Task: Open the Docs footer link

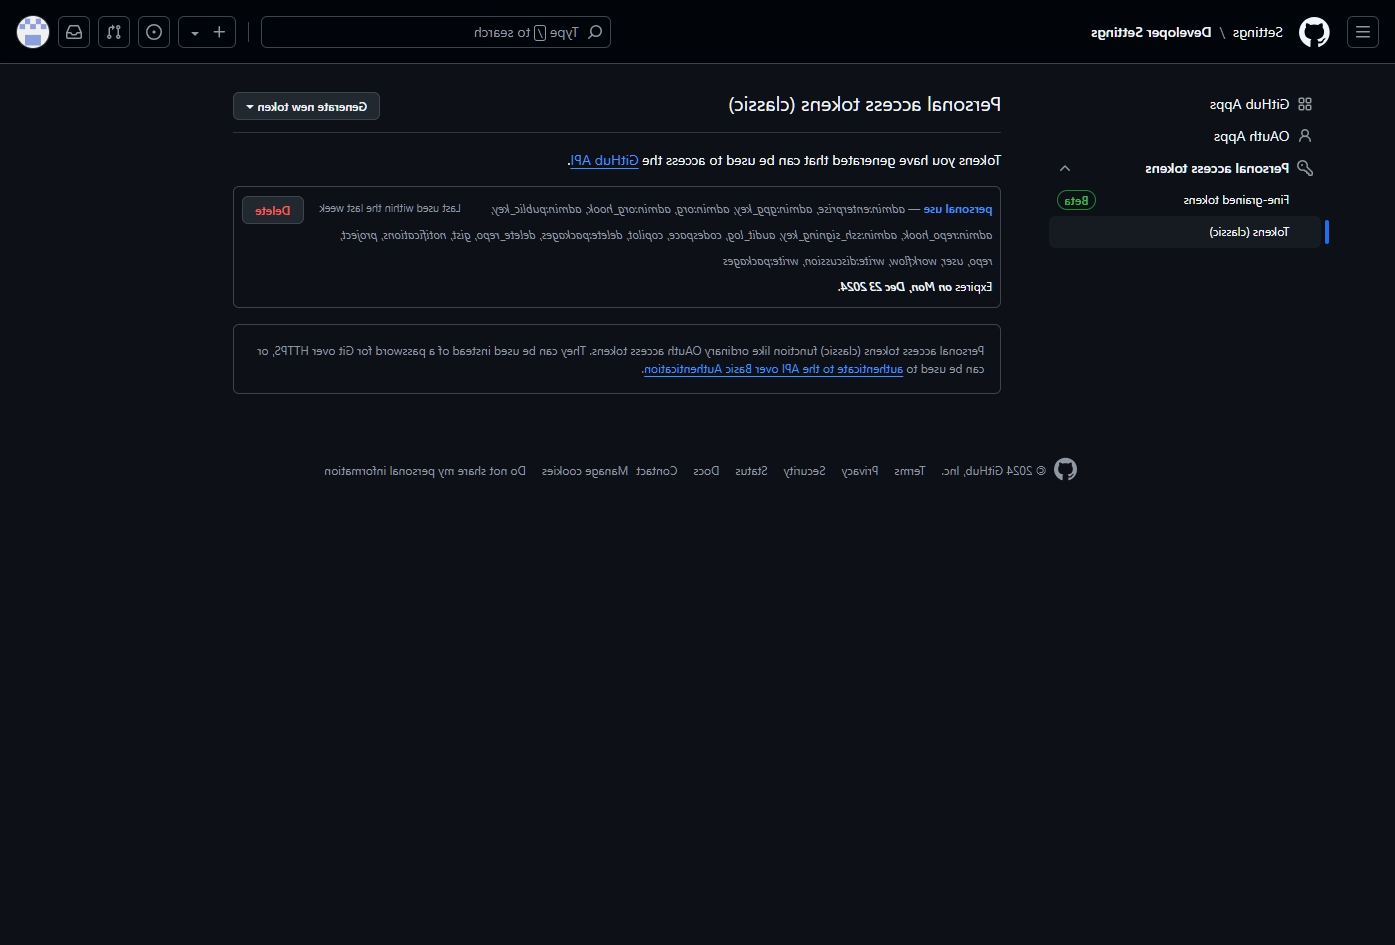Action: 706,471
